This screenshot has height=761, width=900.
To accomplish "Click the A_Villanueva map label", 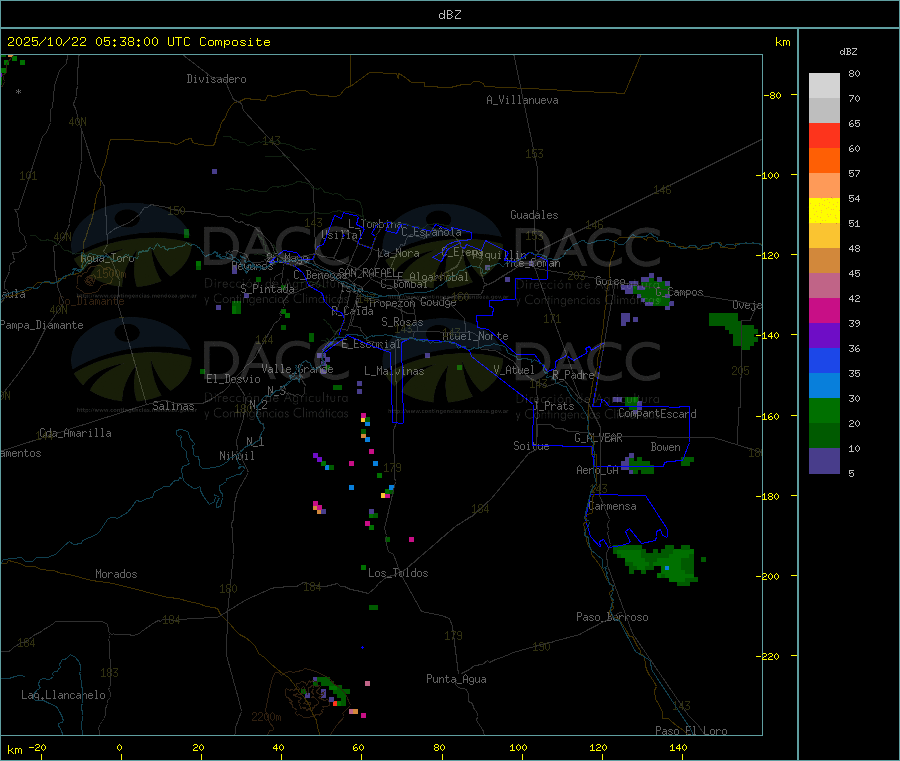I will tap(522, 100).
